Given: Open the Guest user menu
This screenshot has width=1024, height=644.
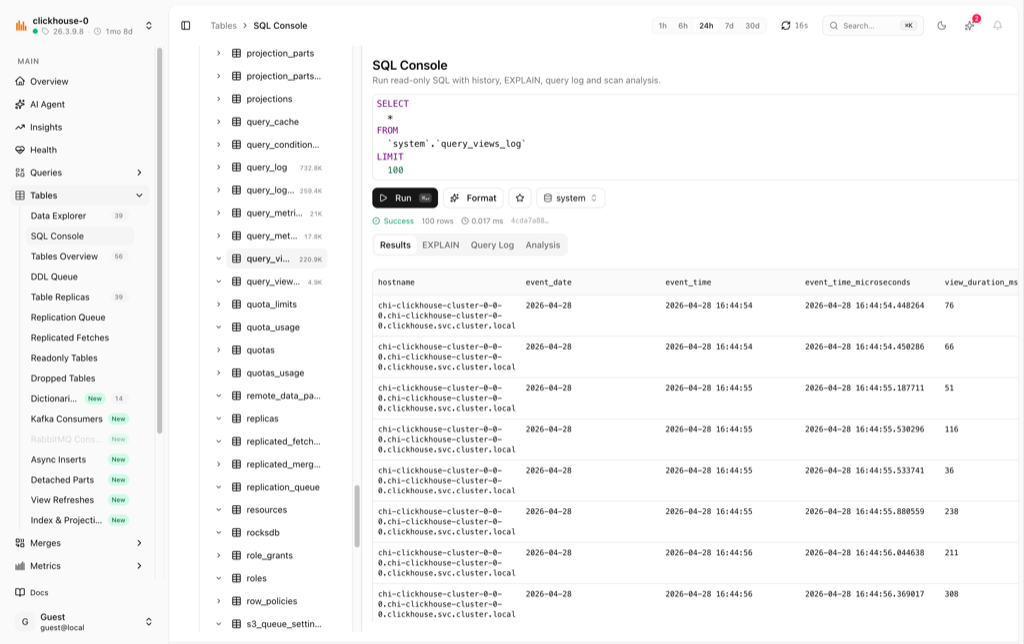Looking at the screenshot, I should pyautogui.click(x=149, y=622).
